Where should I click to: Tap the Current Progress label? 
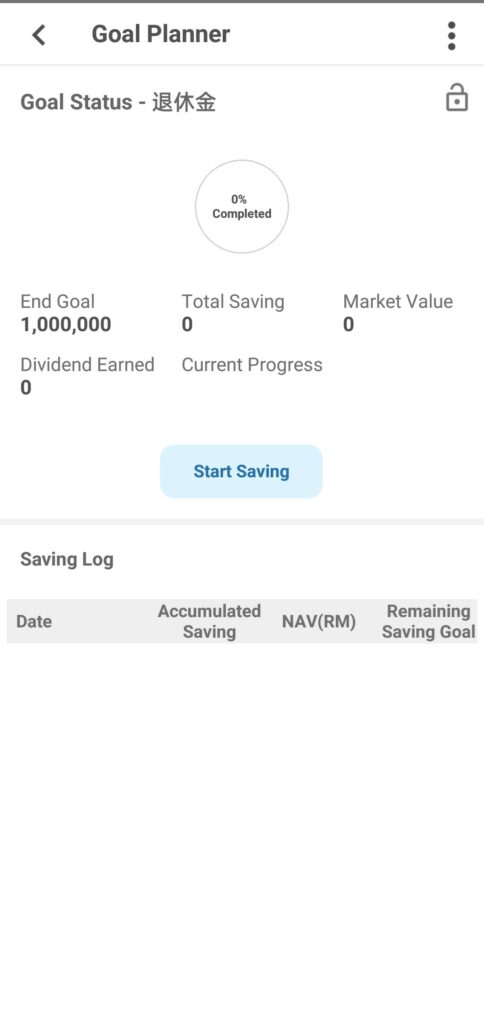(252, 365)
